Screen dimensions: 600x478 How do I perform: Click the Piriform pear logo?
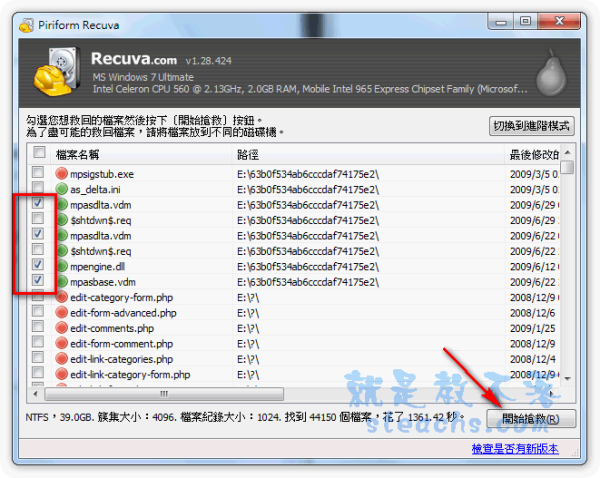[x=551, y=74]
